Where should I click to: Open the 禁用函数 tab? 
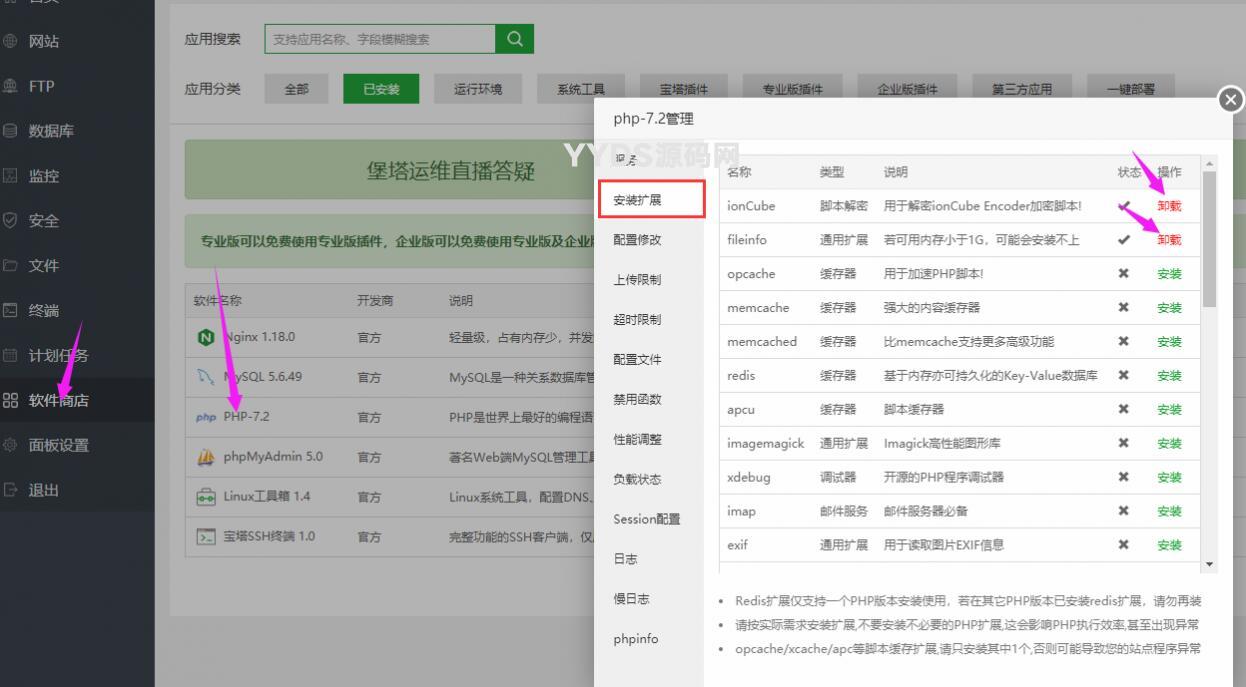[637, 400]
